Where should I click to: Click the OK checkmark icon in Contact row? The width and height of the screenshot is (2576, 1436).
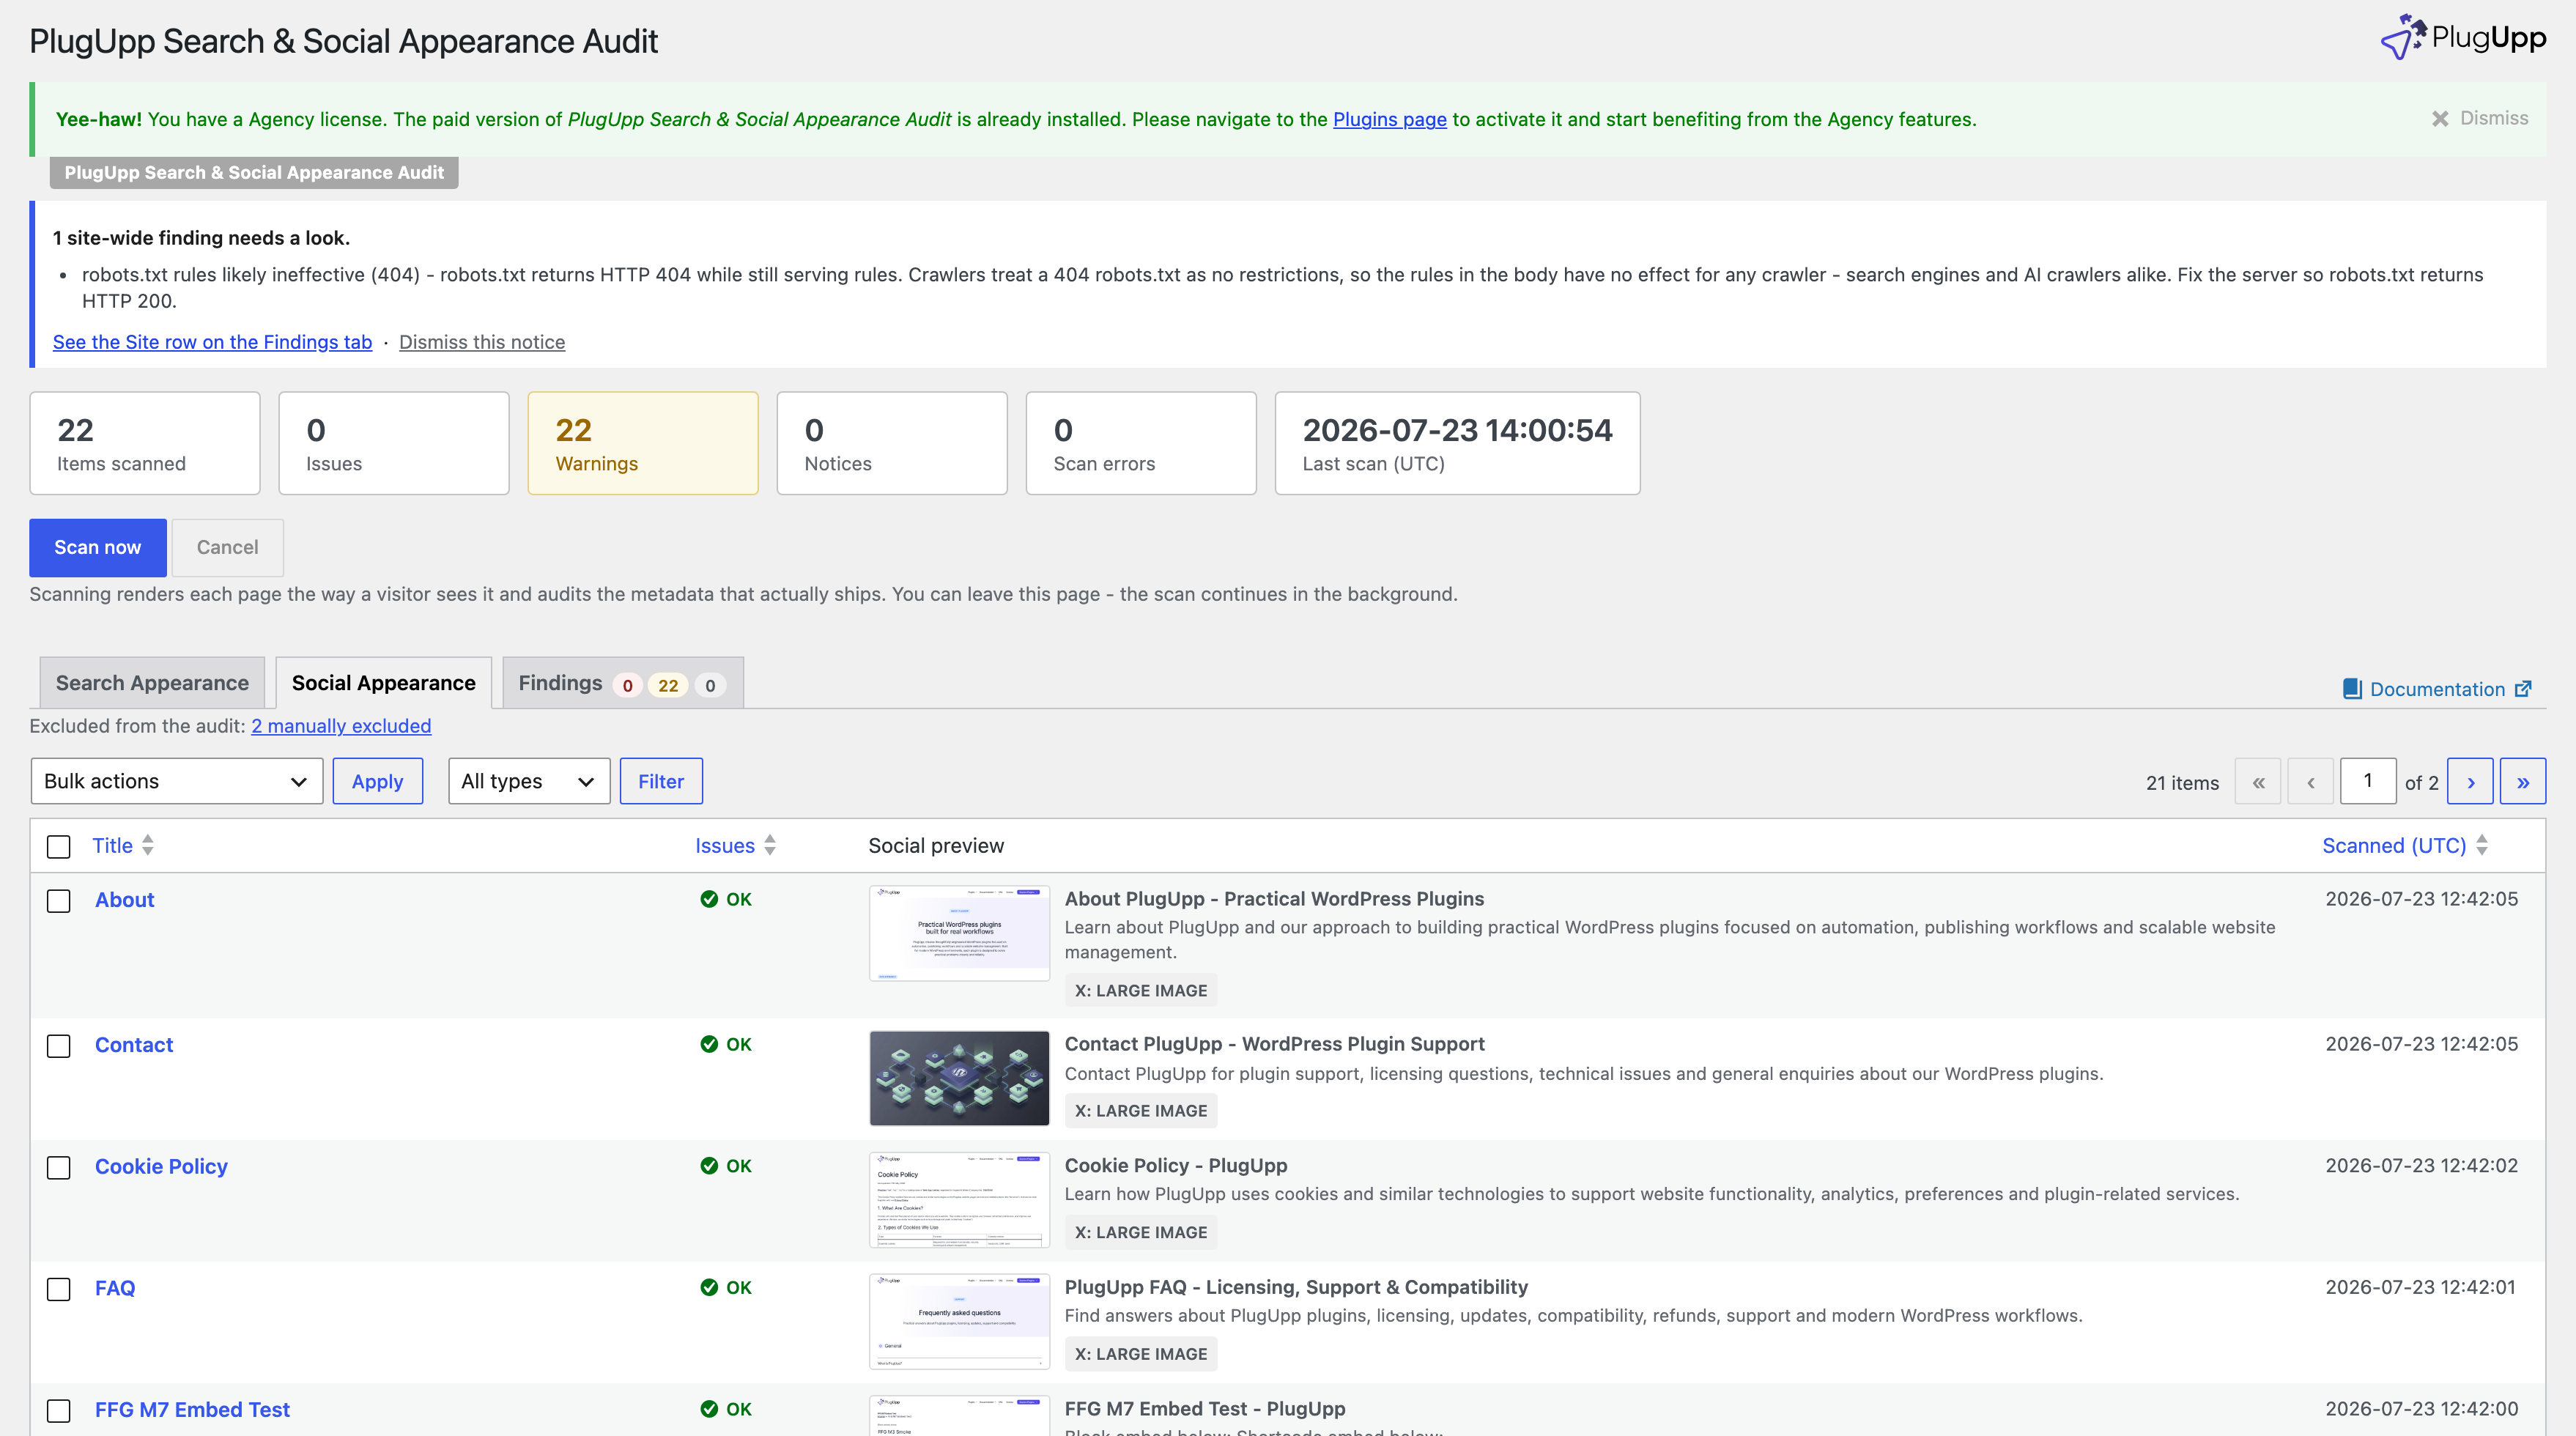pos(709,1044)
